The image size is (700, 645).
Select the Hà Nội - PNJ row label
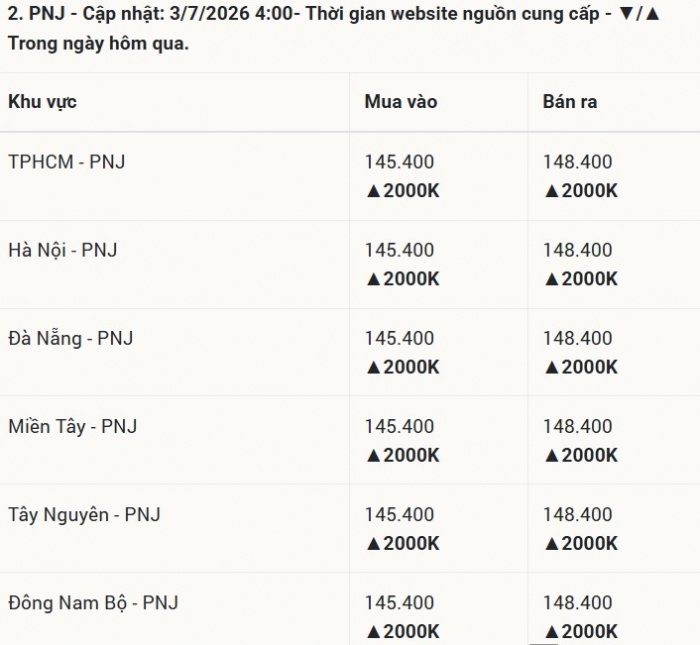click(62, 250)
